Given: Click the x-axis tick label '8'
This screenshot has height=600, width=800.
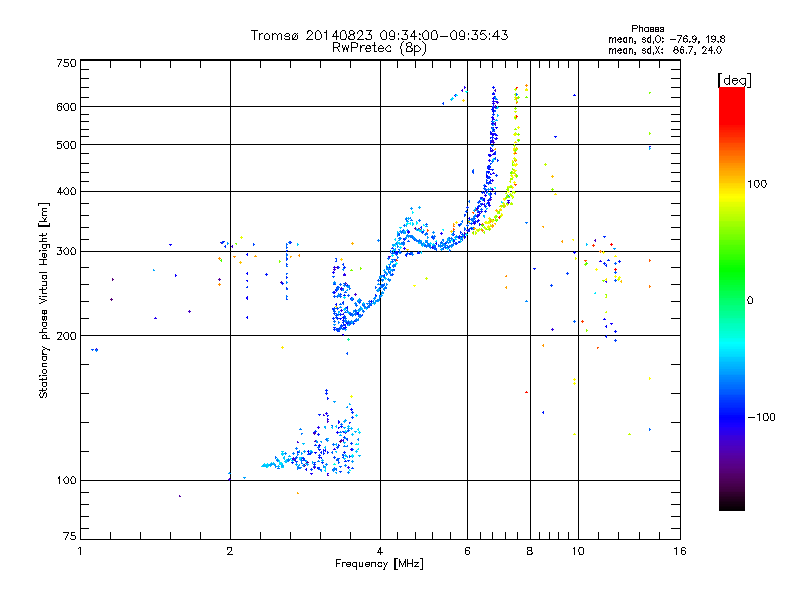Looking at the screenshot, I should (530, 551).
